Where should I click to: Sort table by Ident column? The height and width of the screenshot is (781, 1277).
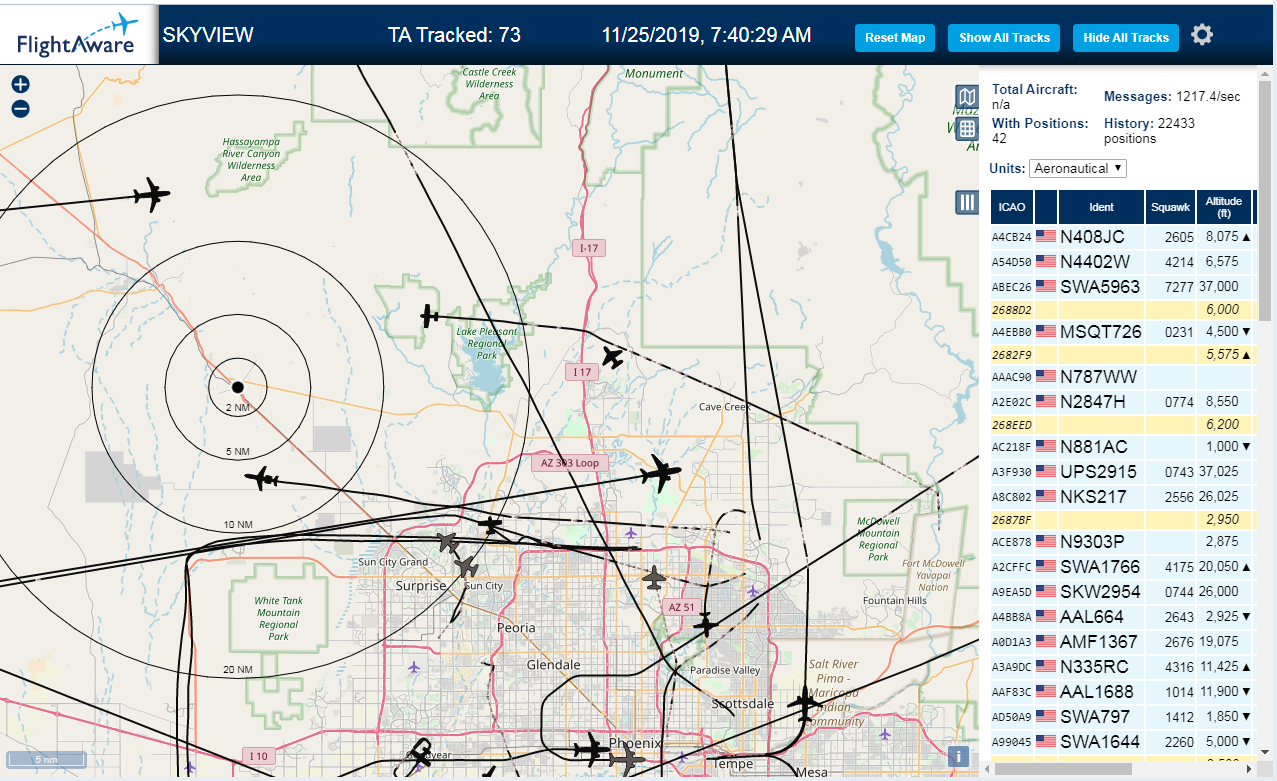point(1101,207)
